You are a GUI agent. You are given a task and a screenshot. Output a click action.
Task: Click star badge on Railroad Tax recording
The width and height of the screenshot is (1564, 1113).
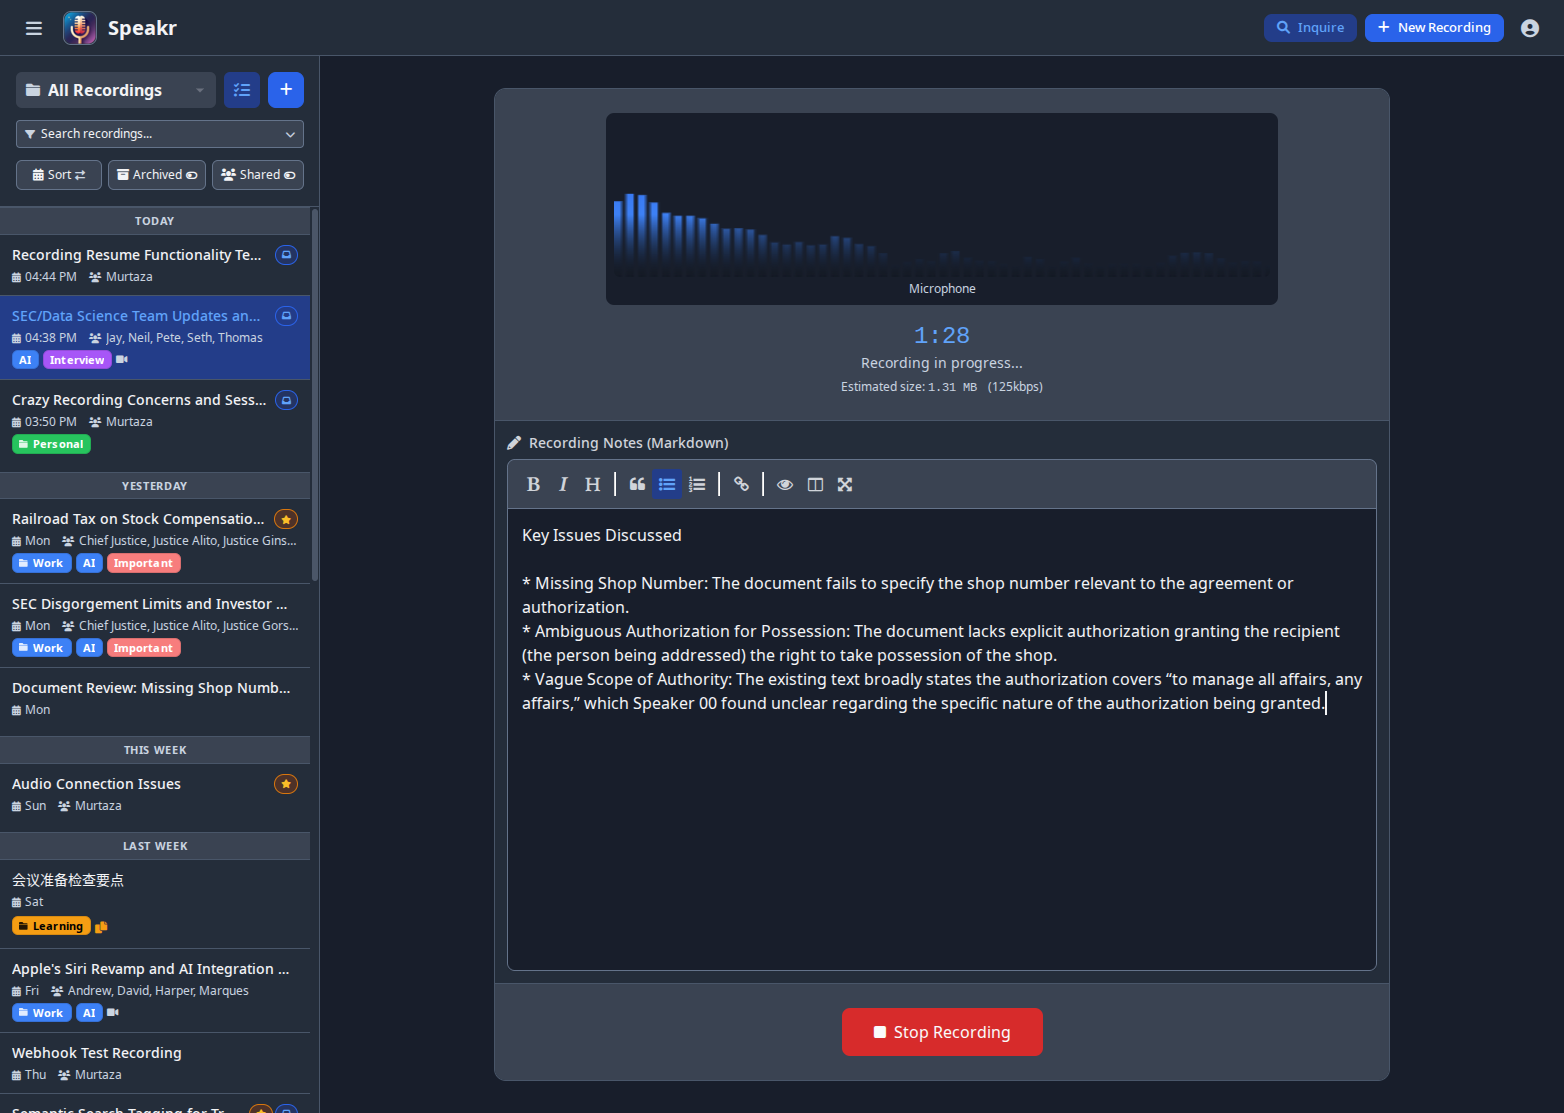[x=286, y=519]
